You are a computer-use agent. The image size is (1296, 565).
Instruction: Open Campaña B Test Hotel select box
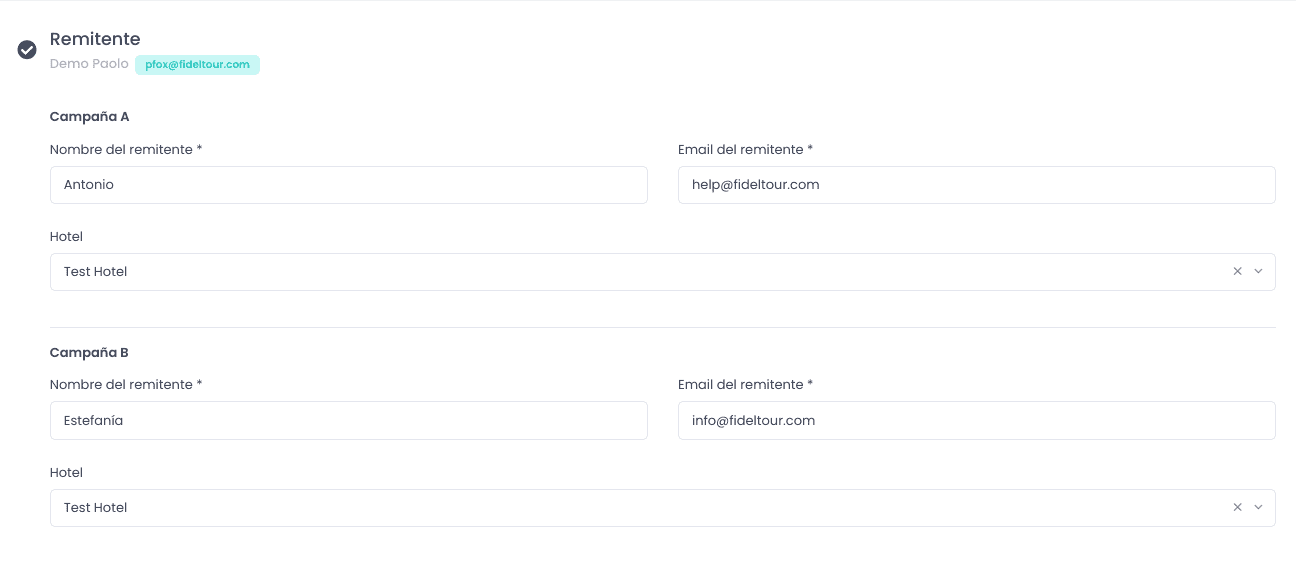[662, 508]
